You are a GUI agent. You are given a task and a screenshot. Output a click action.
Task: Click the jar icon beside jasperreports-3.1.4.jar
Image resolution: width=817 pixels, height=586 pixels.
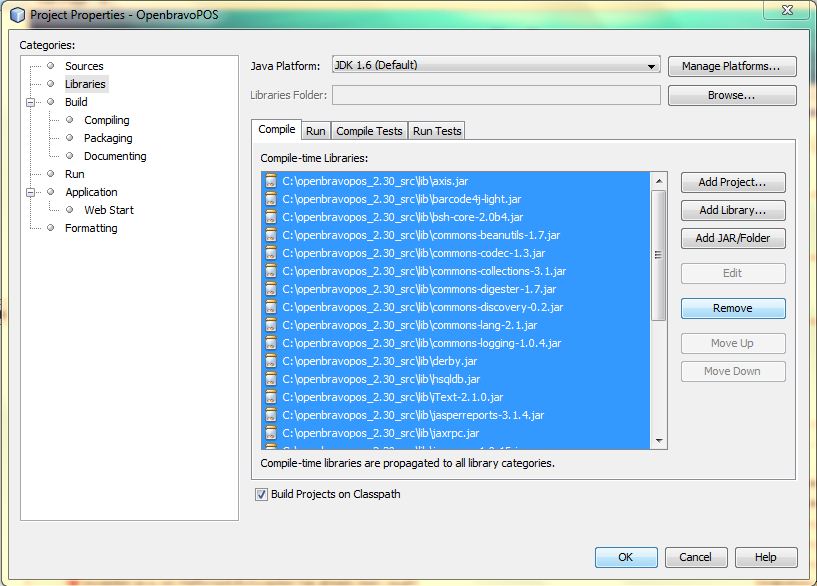271,415
